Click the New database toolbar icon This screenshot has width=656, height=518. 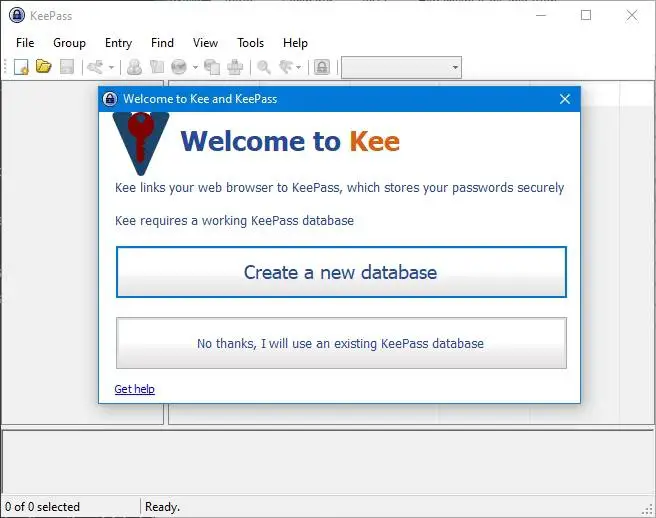(x=21, y=67)
